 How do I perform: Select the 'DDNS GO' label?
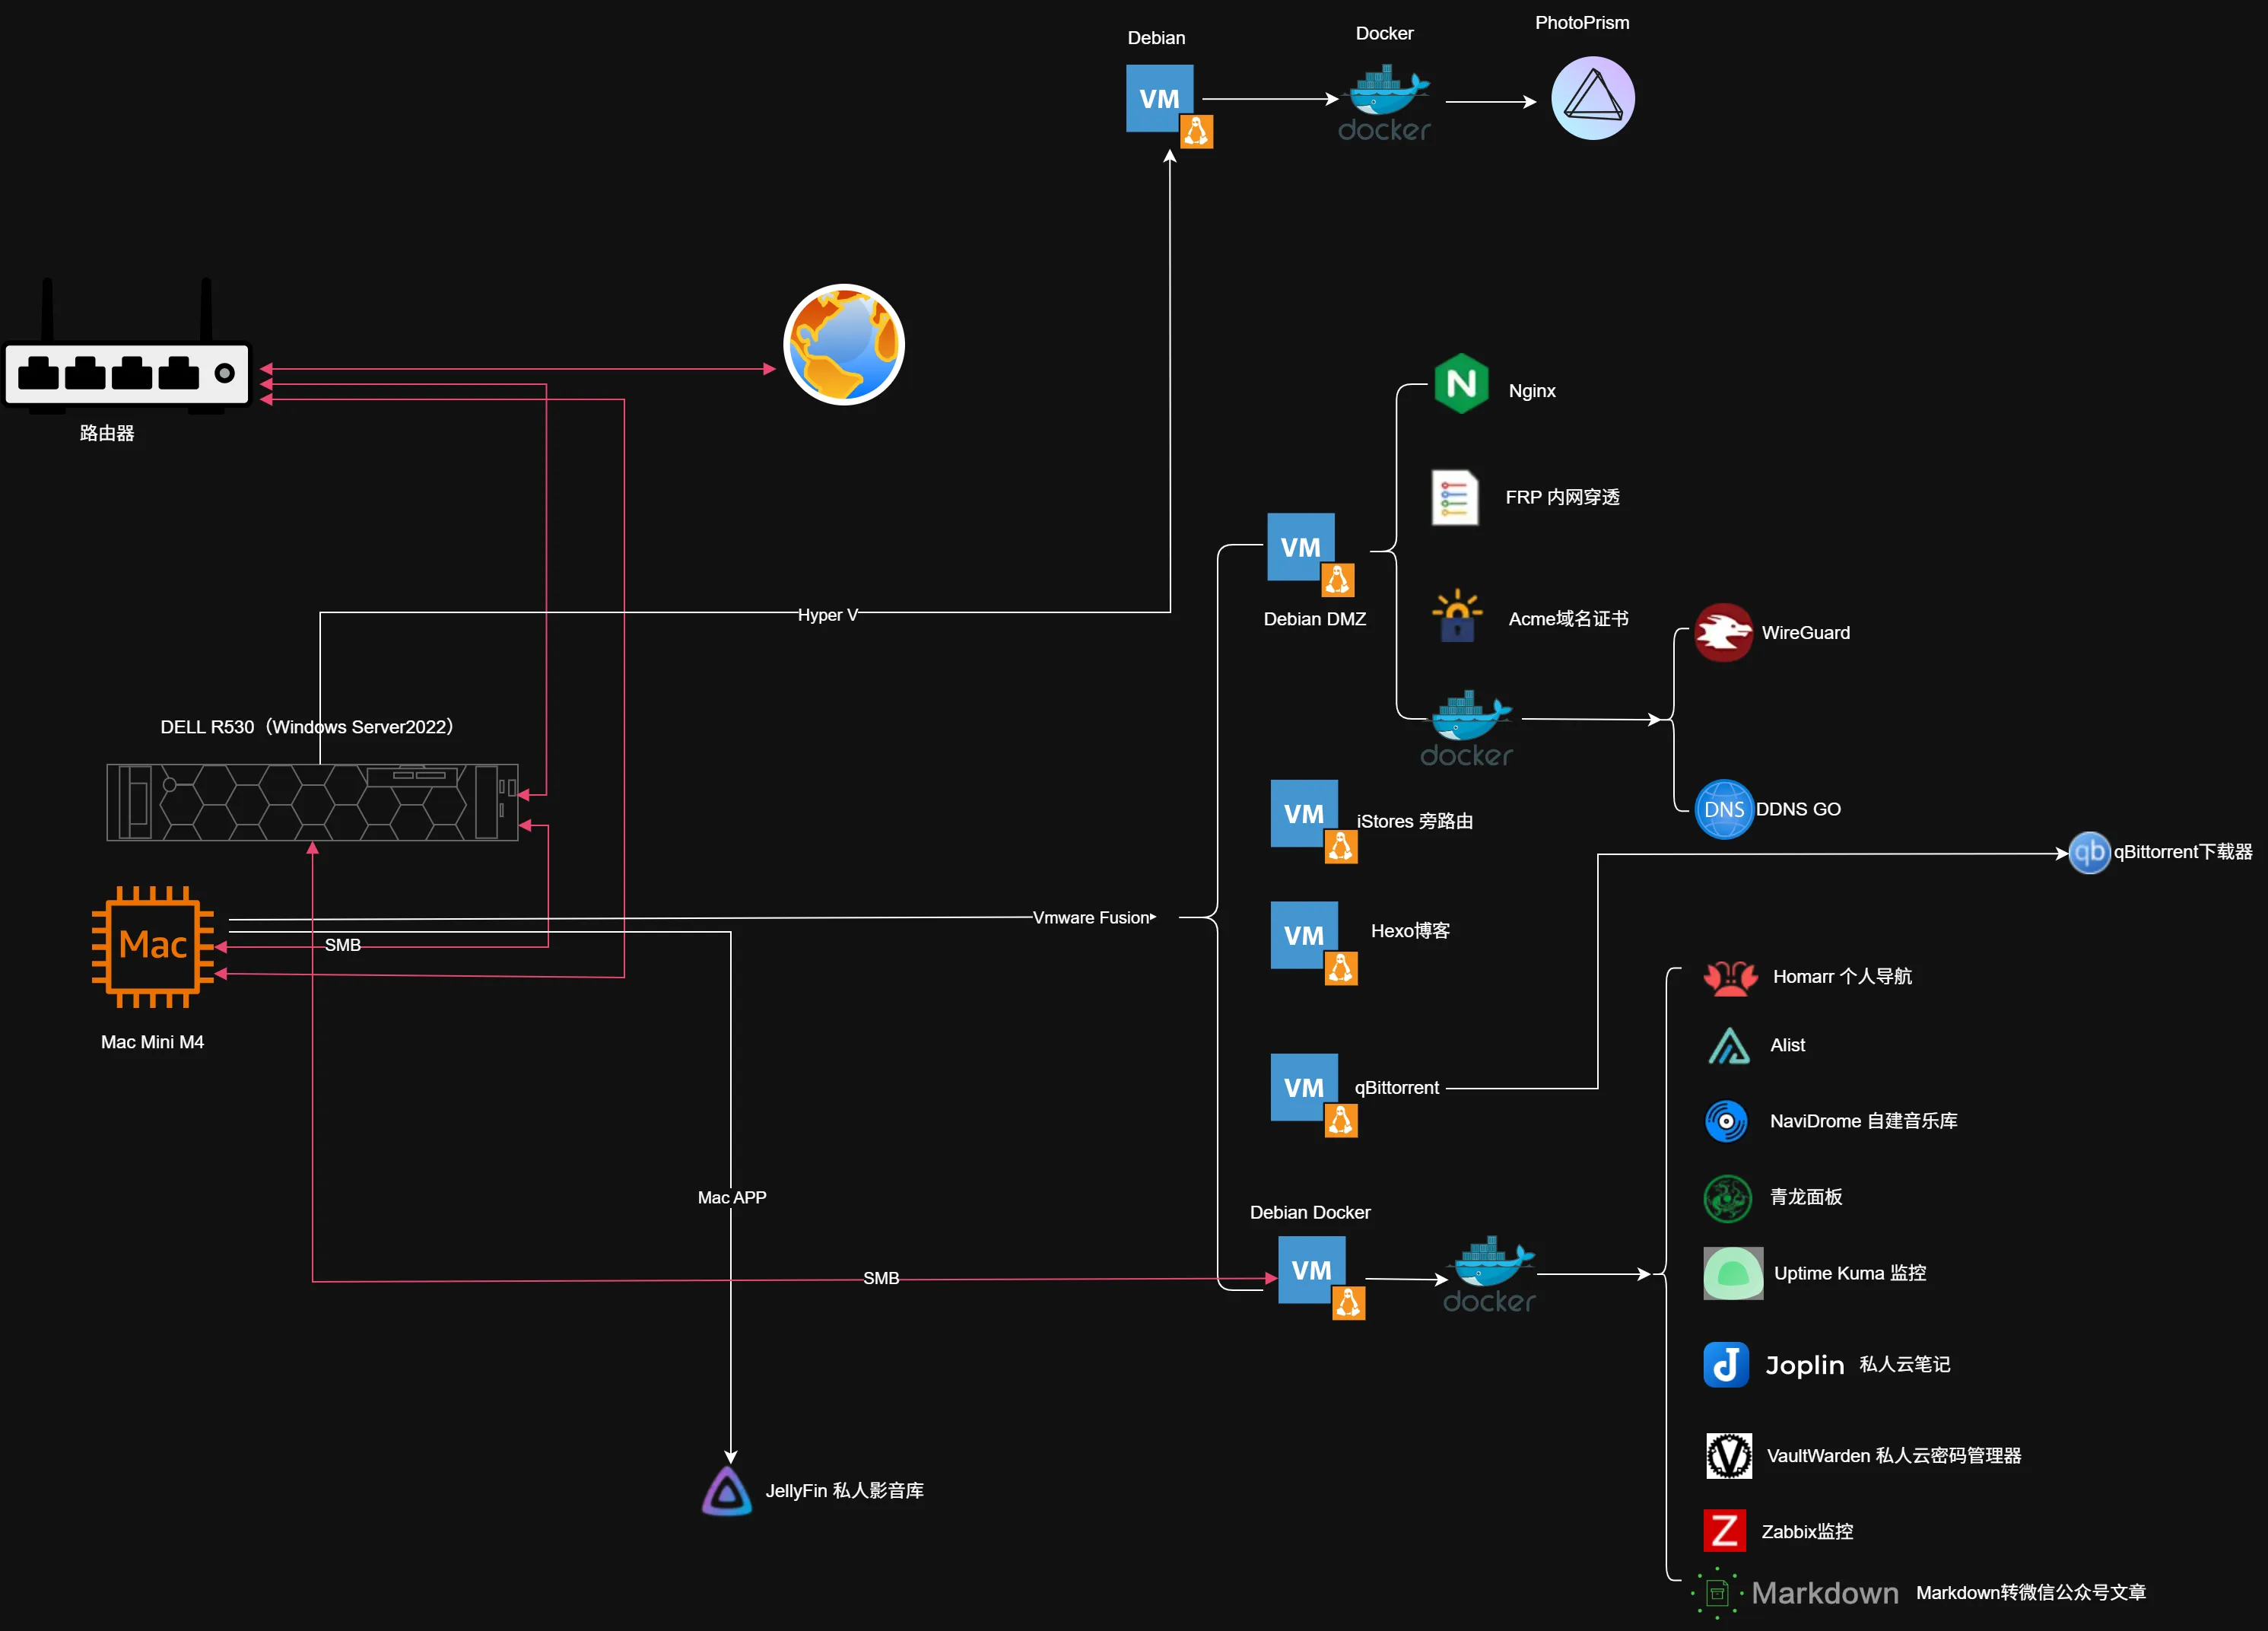(1798, 809)
